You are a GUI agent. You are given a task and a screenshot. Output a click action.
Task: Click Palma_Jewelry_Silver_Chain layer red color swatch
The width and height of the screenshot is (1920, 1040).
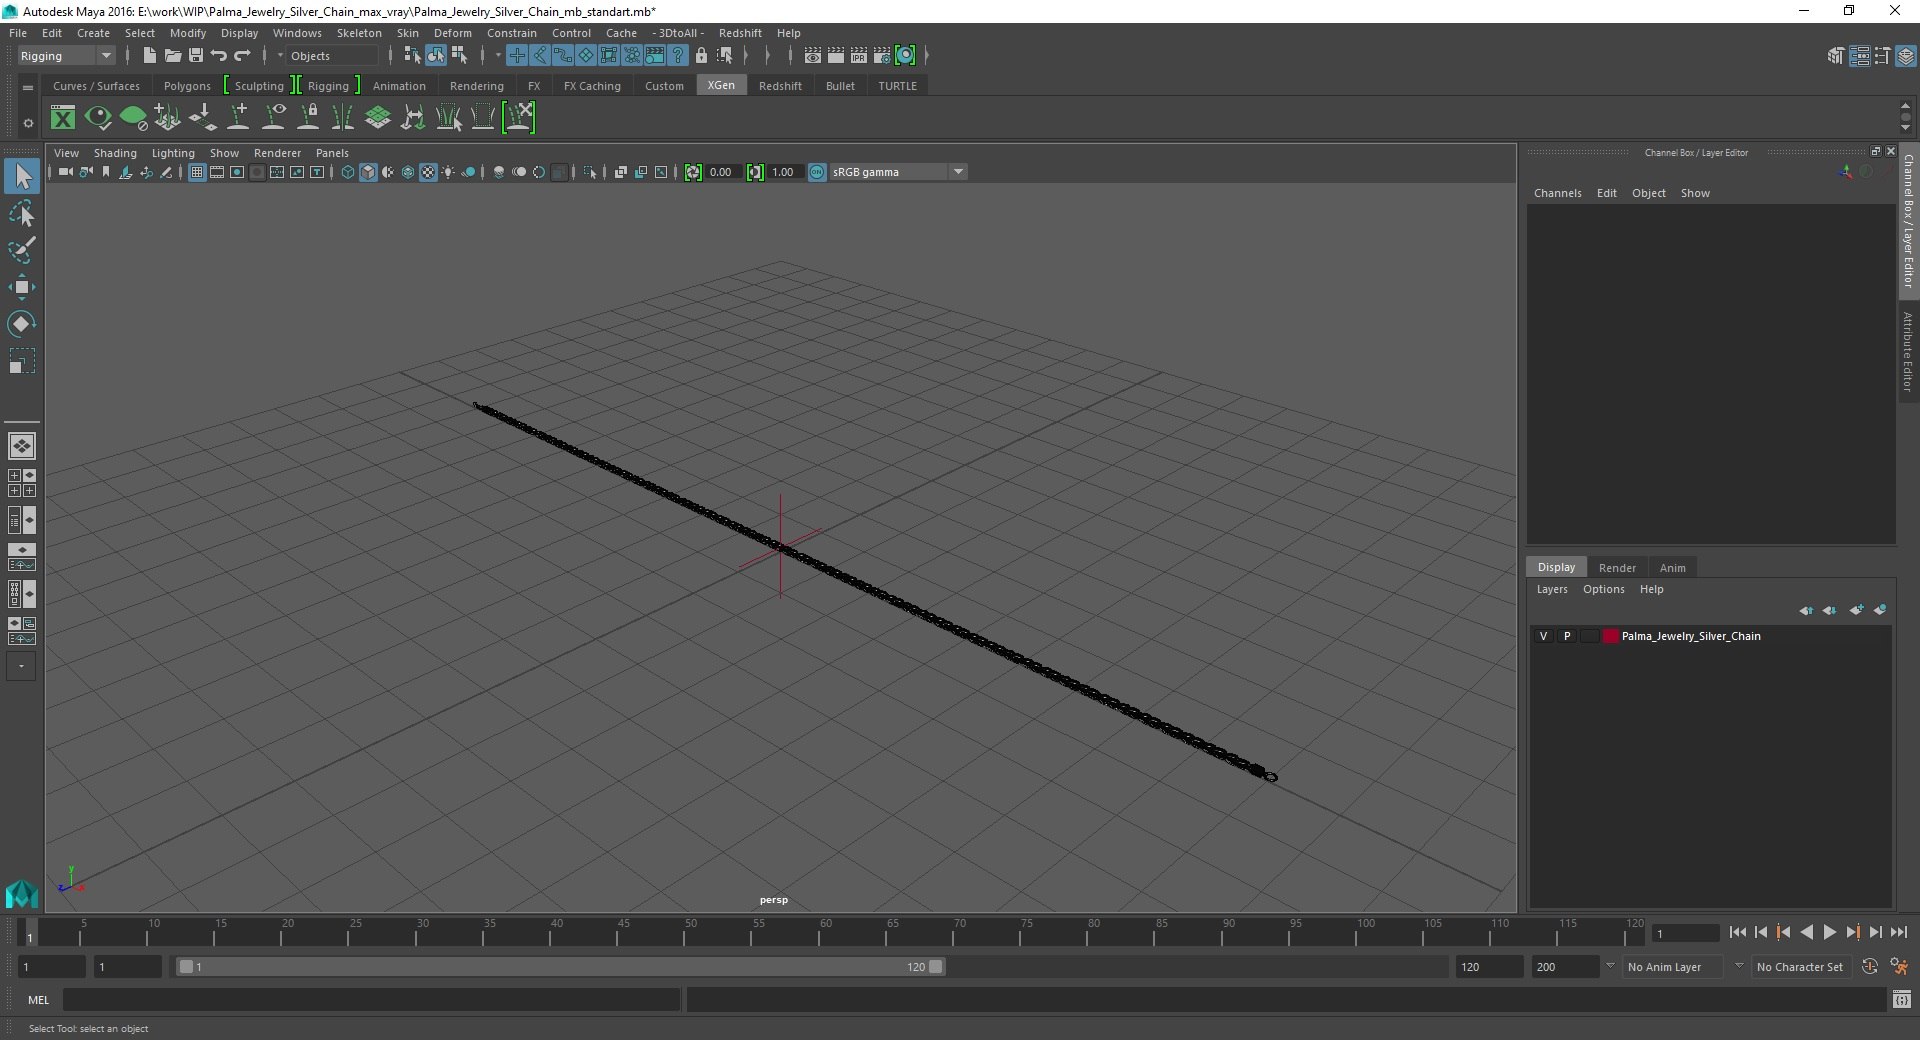(1610, 636)
